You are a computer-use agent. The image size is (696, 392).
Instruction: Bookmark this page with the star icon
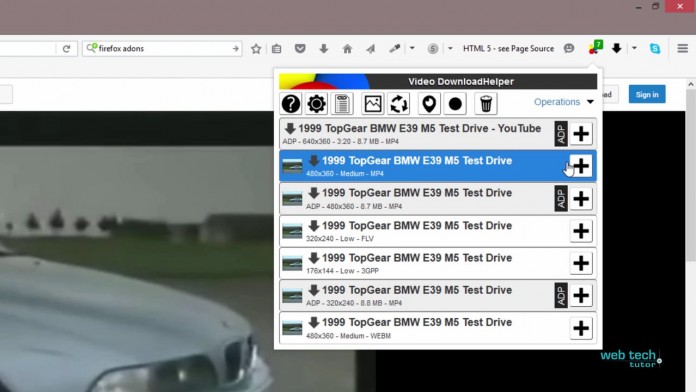(256, 49)
